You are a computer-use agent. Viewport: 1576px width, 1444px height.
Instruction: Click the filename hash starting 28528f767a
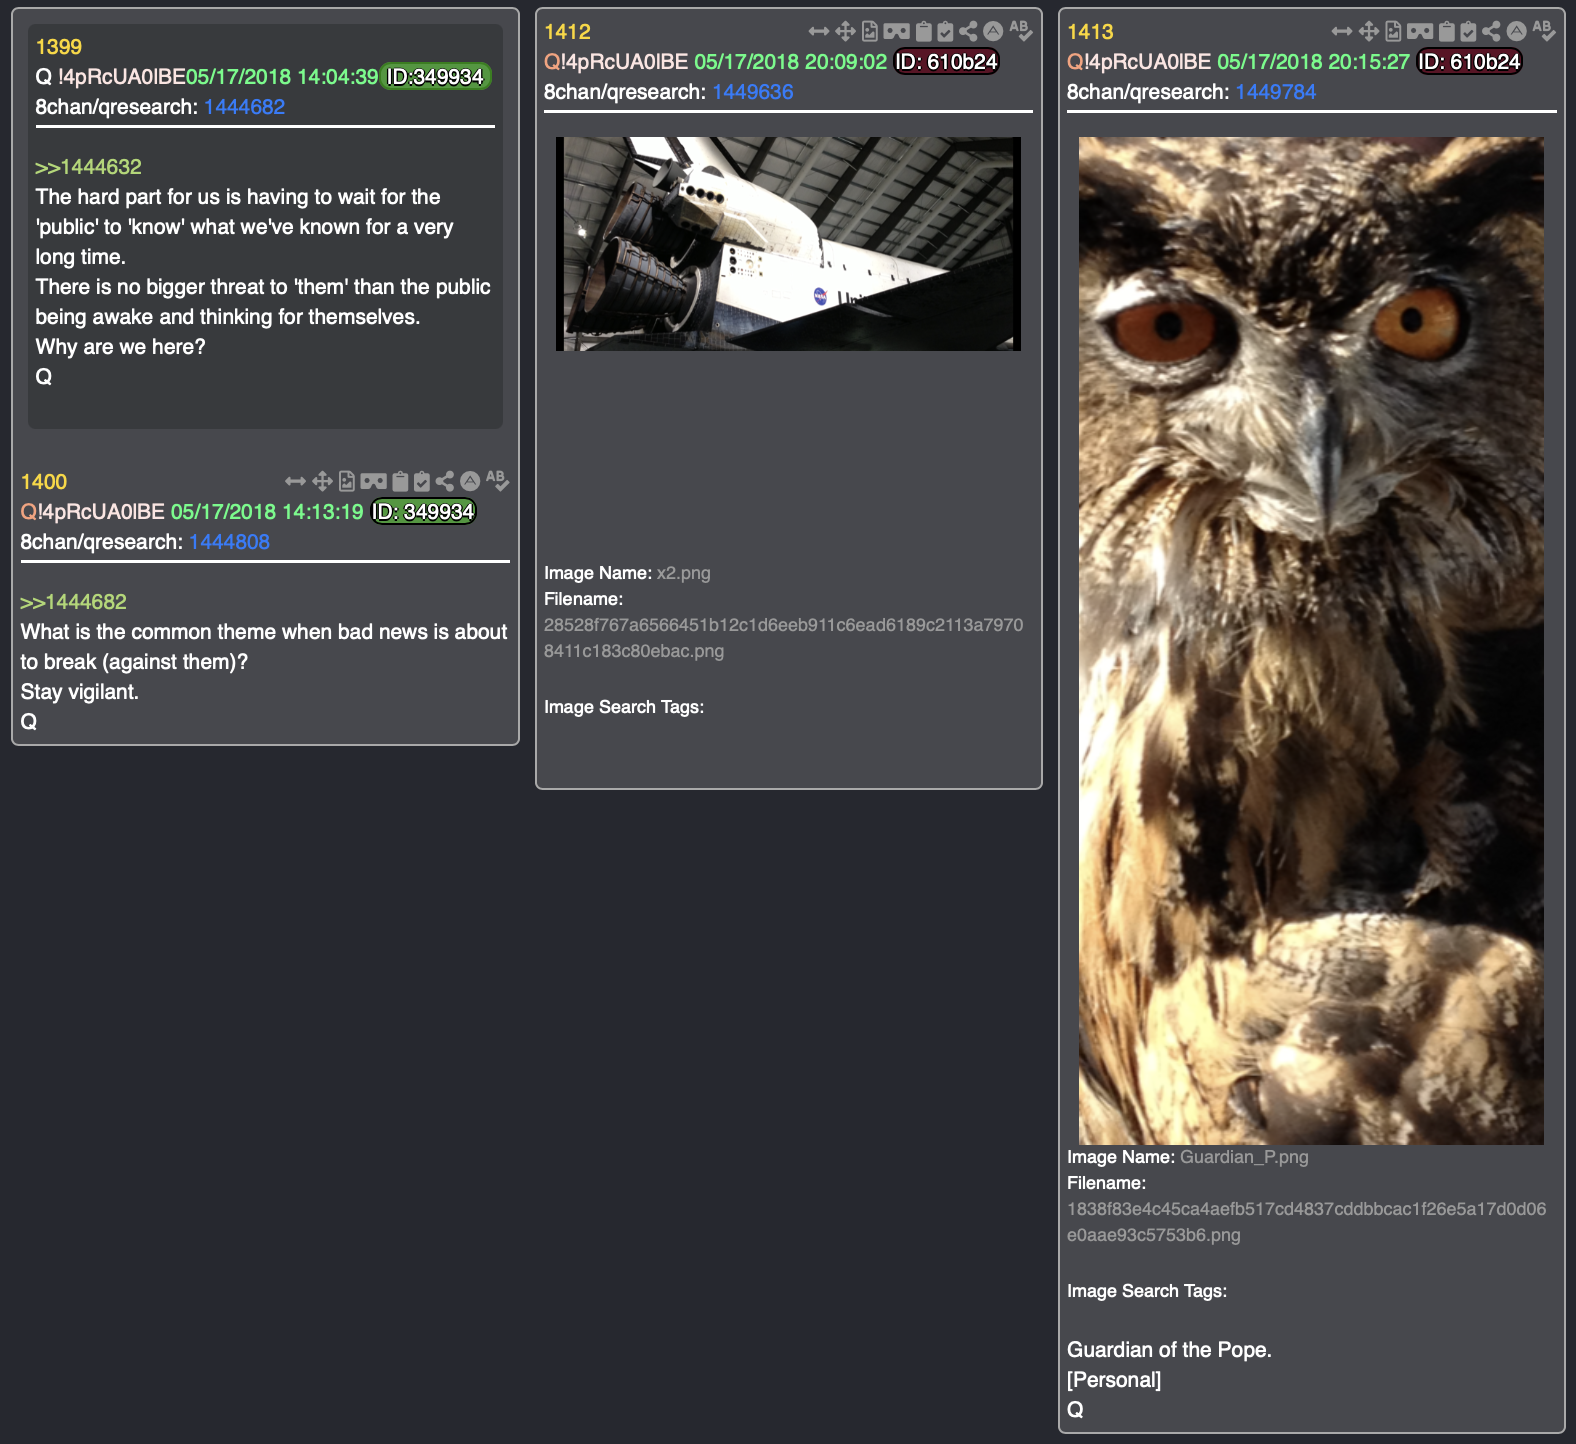pos(784,638)
